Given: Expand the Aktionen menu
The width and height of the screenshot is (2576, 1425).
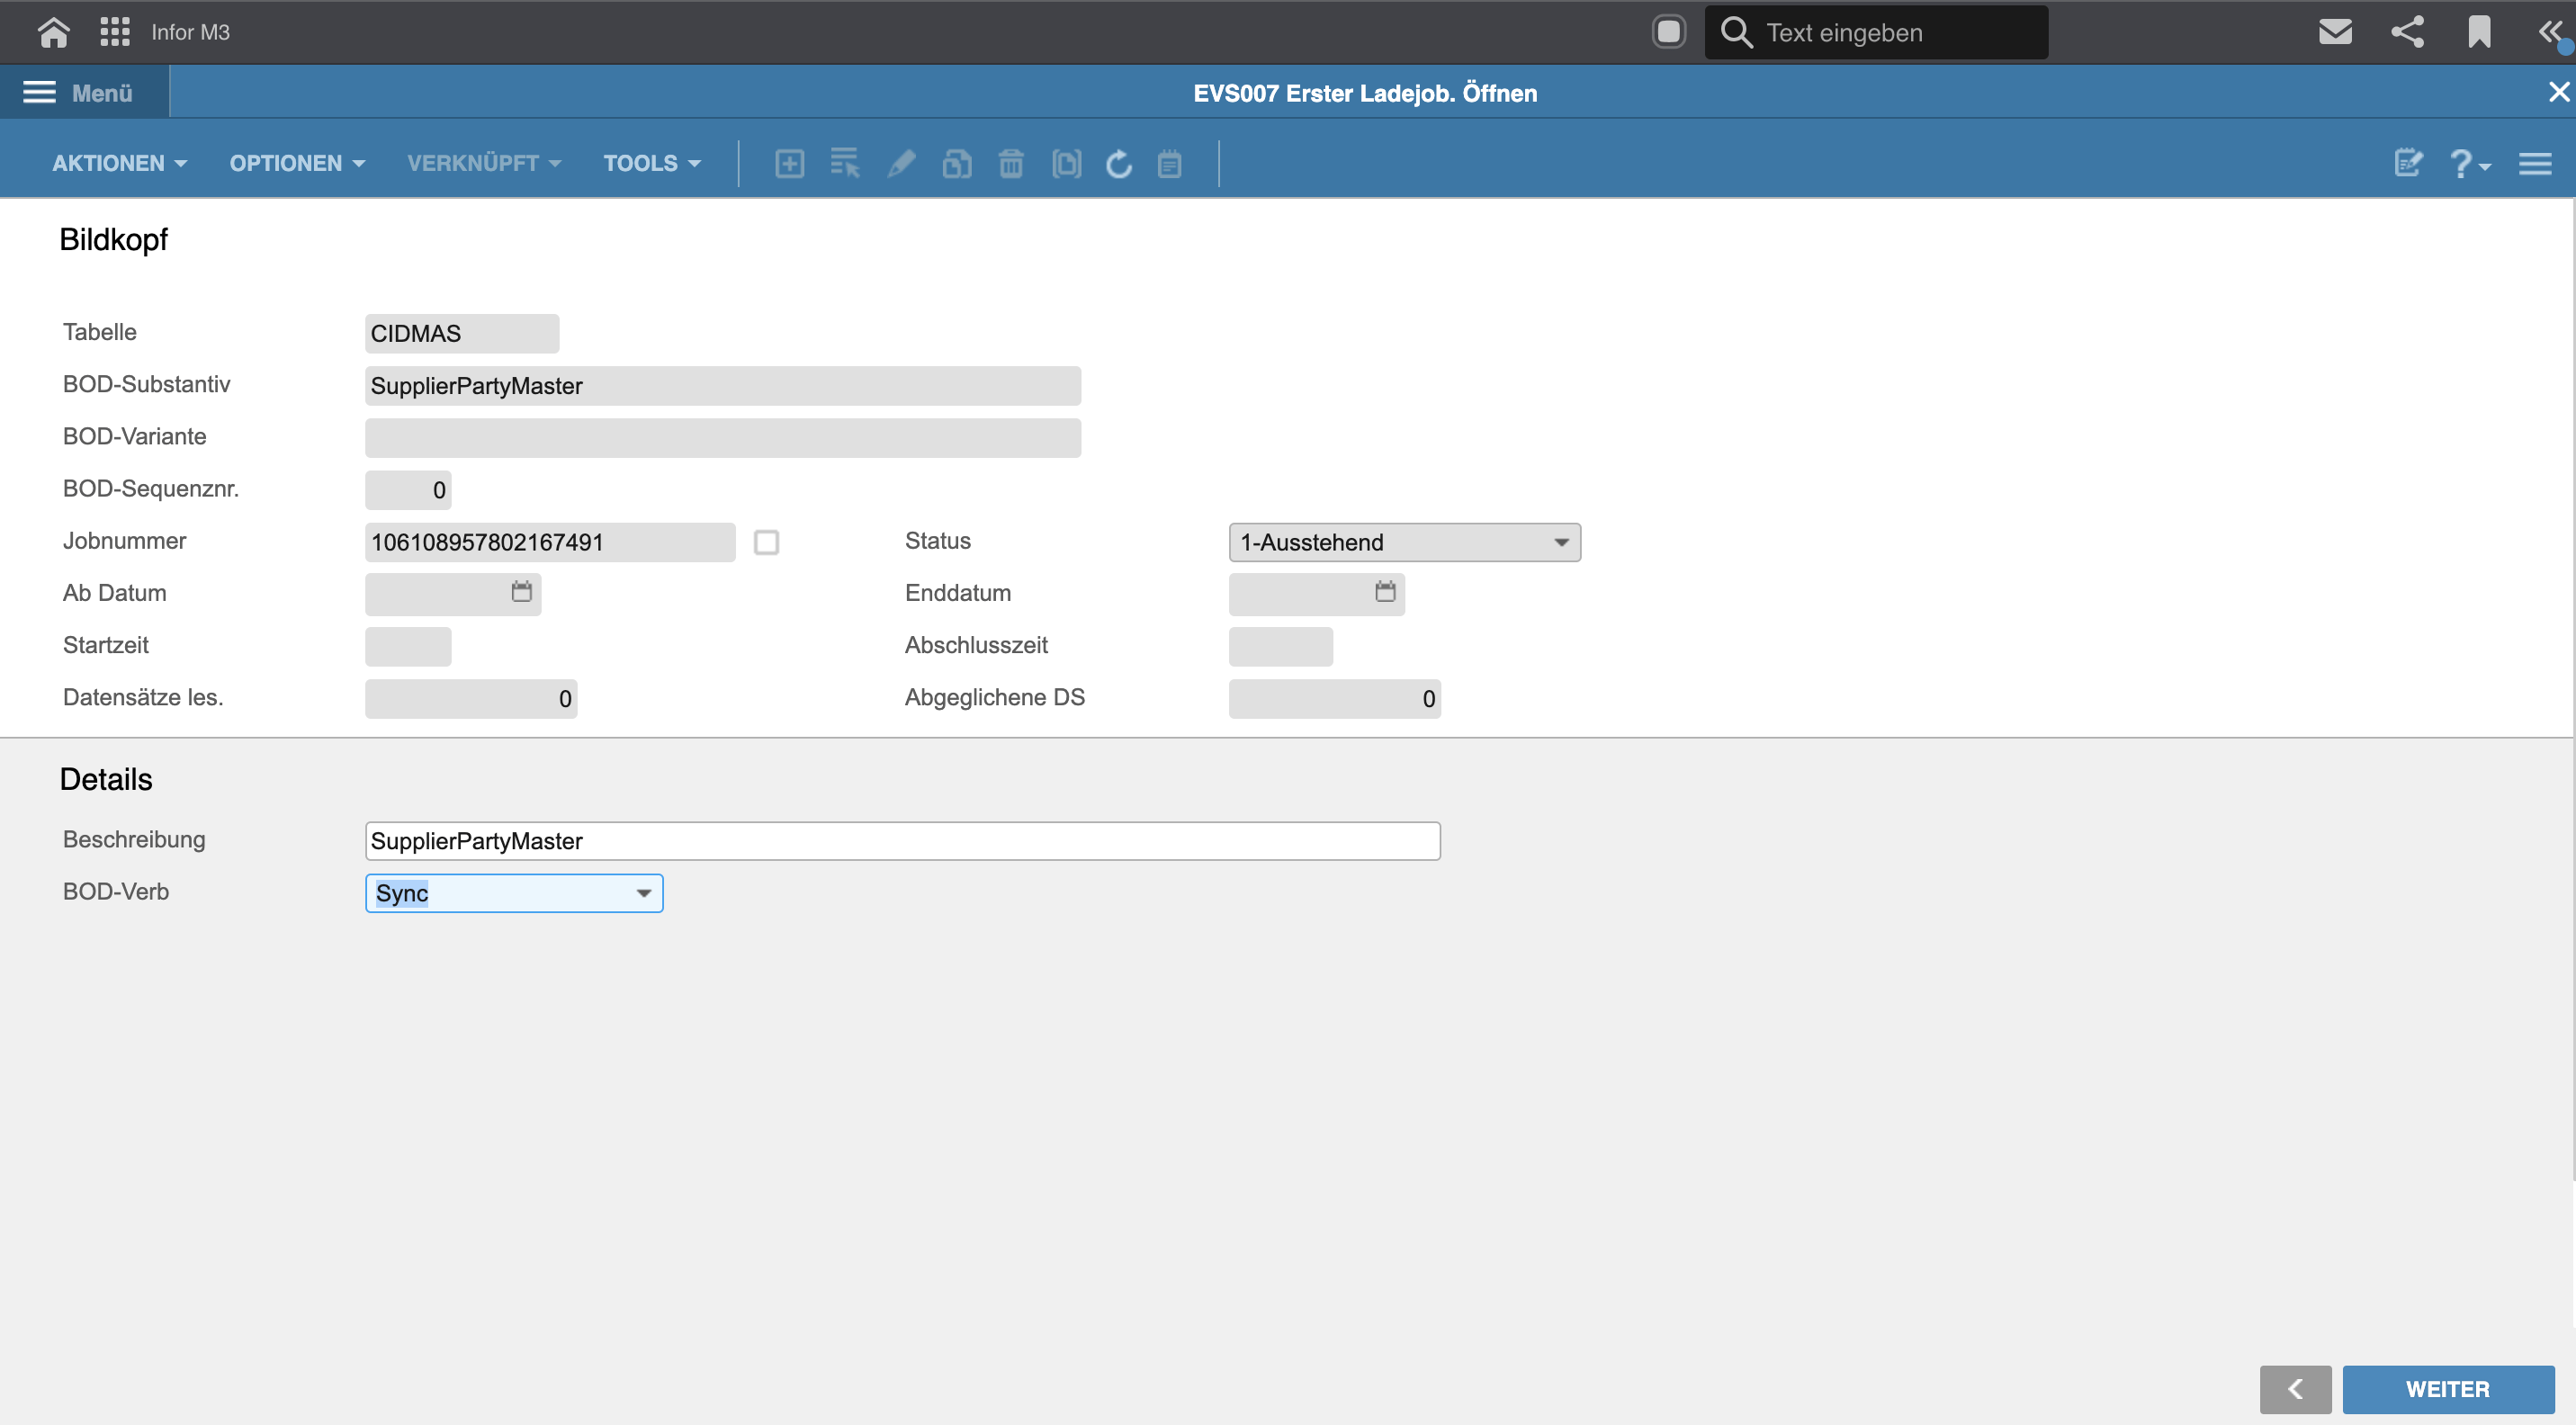Looking at the screenshot, I should click(x=118, y=163).
